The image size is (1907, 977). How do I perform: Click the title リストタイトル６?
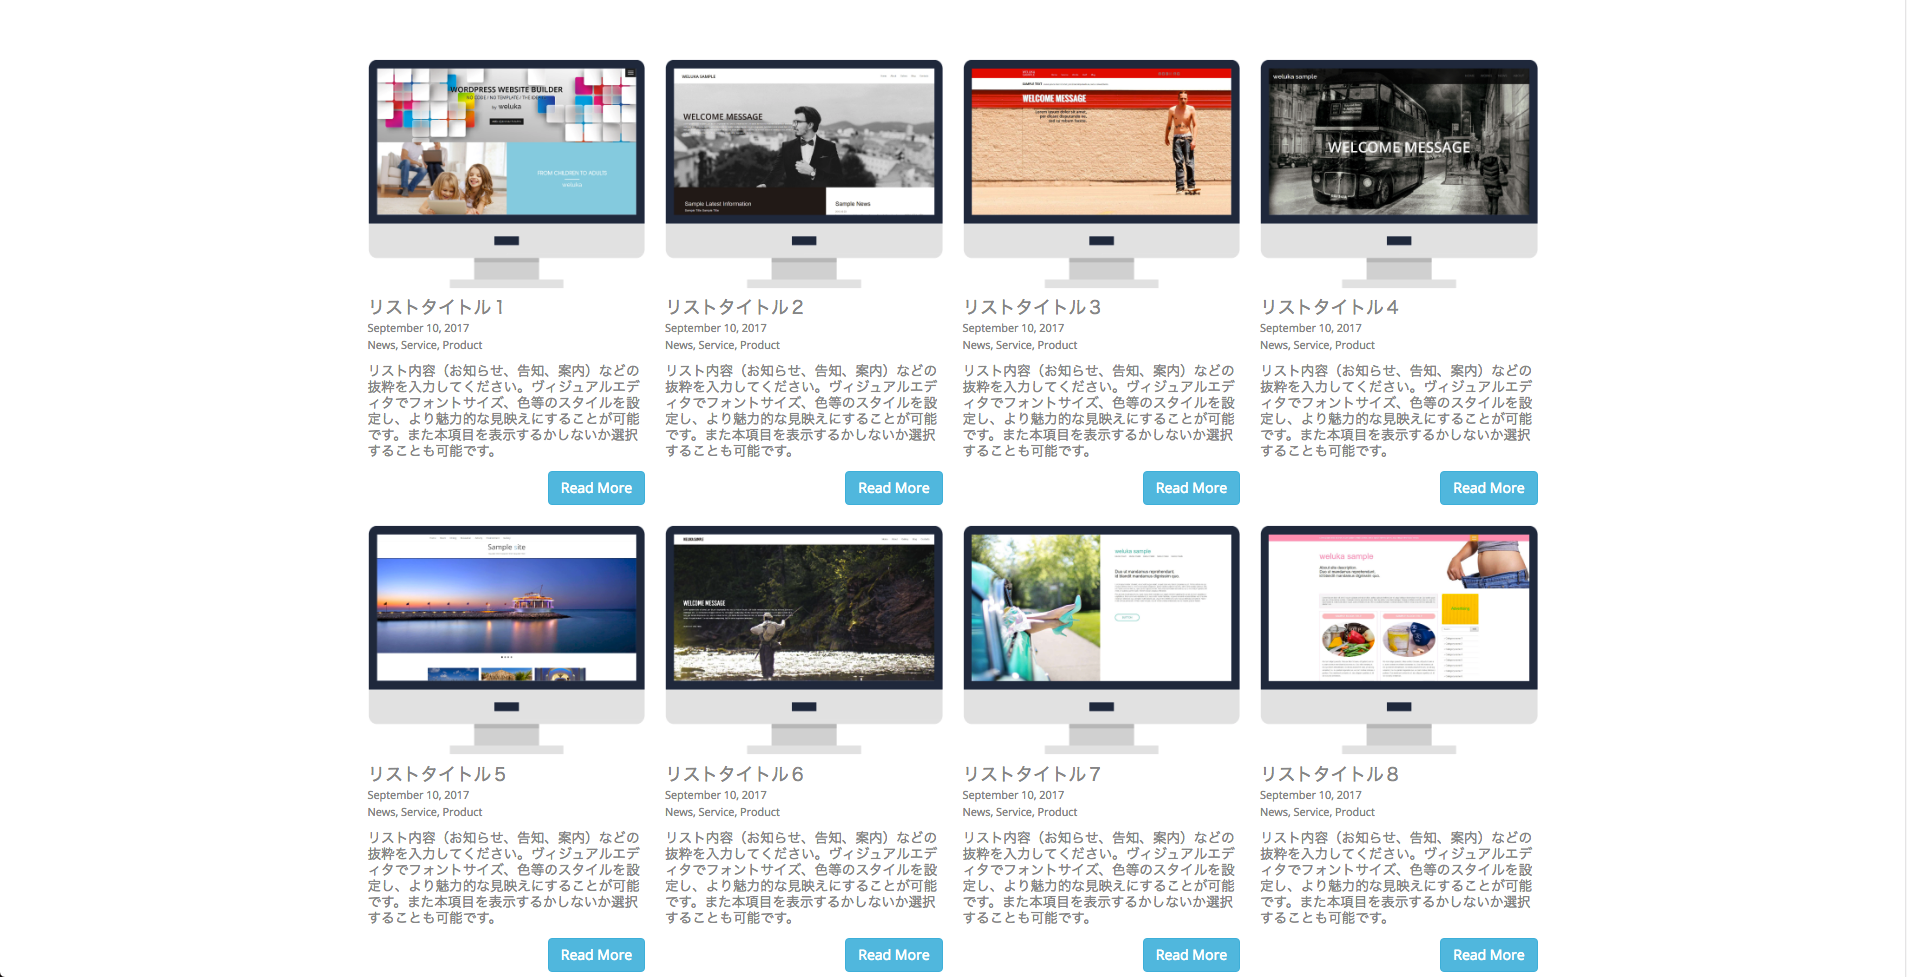[734, 774]
